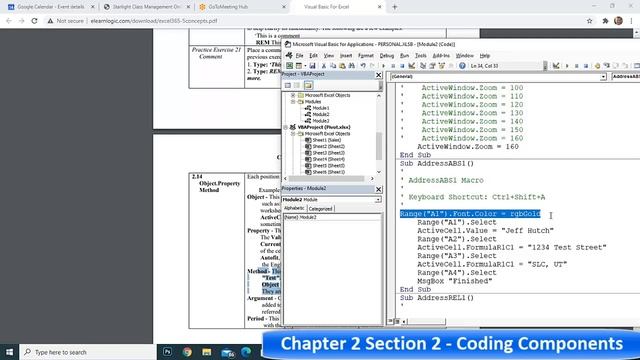Viewport: 640px width, 360px height.
Task: Click the Windows taskbar search box
Action: click(88, 352)
